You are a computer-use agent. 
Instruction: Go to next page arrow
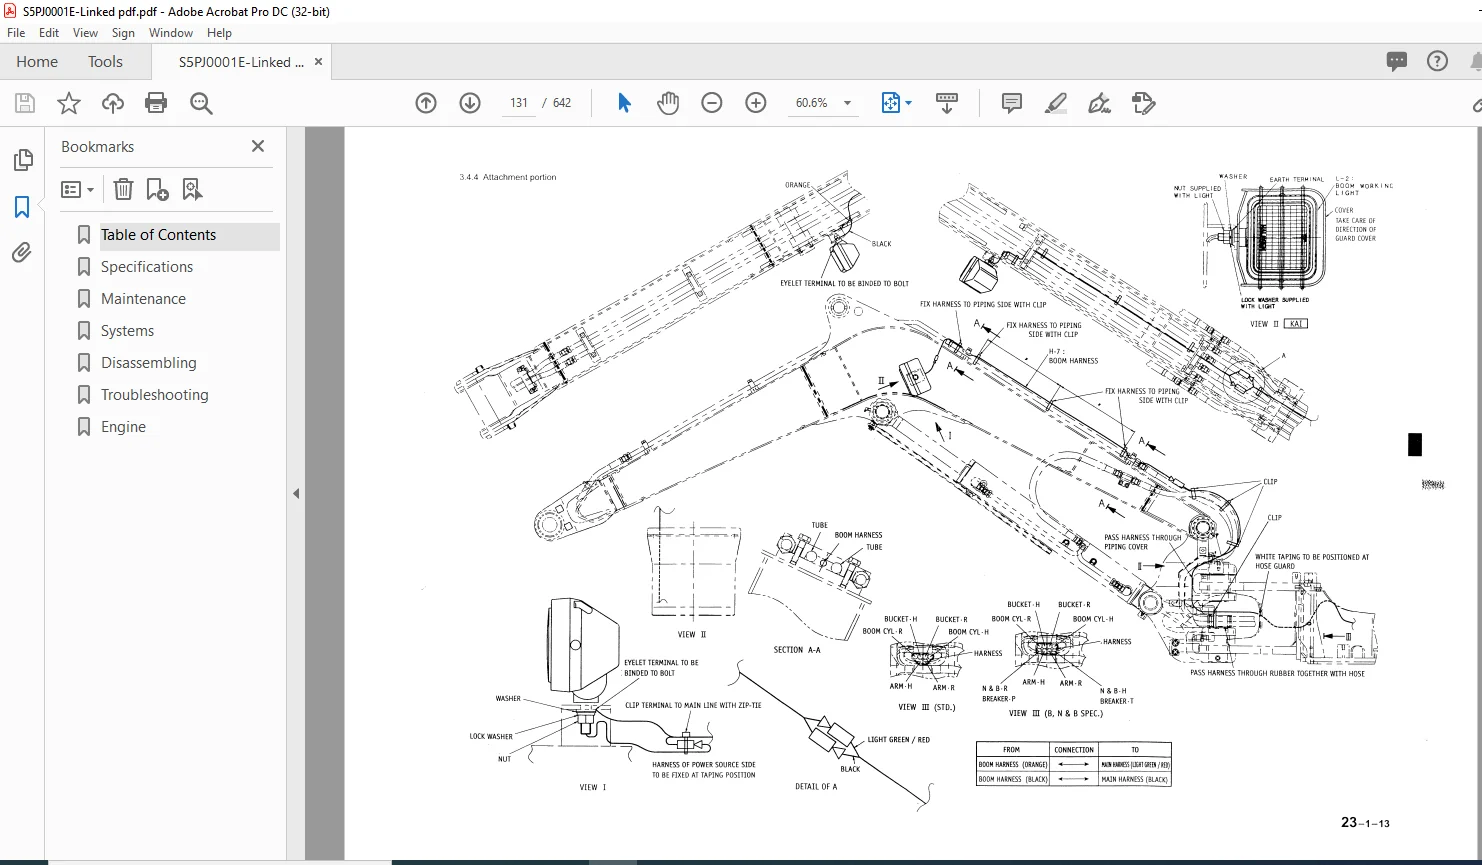tap(470, 103)
